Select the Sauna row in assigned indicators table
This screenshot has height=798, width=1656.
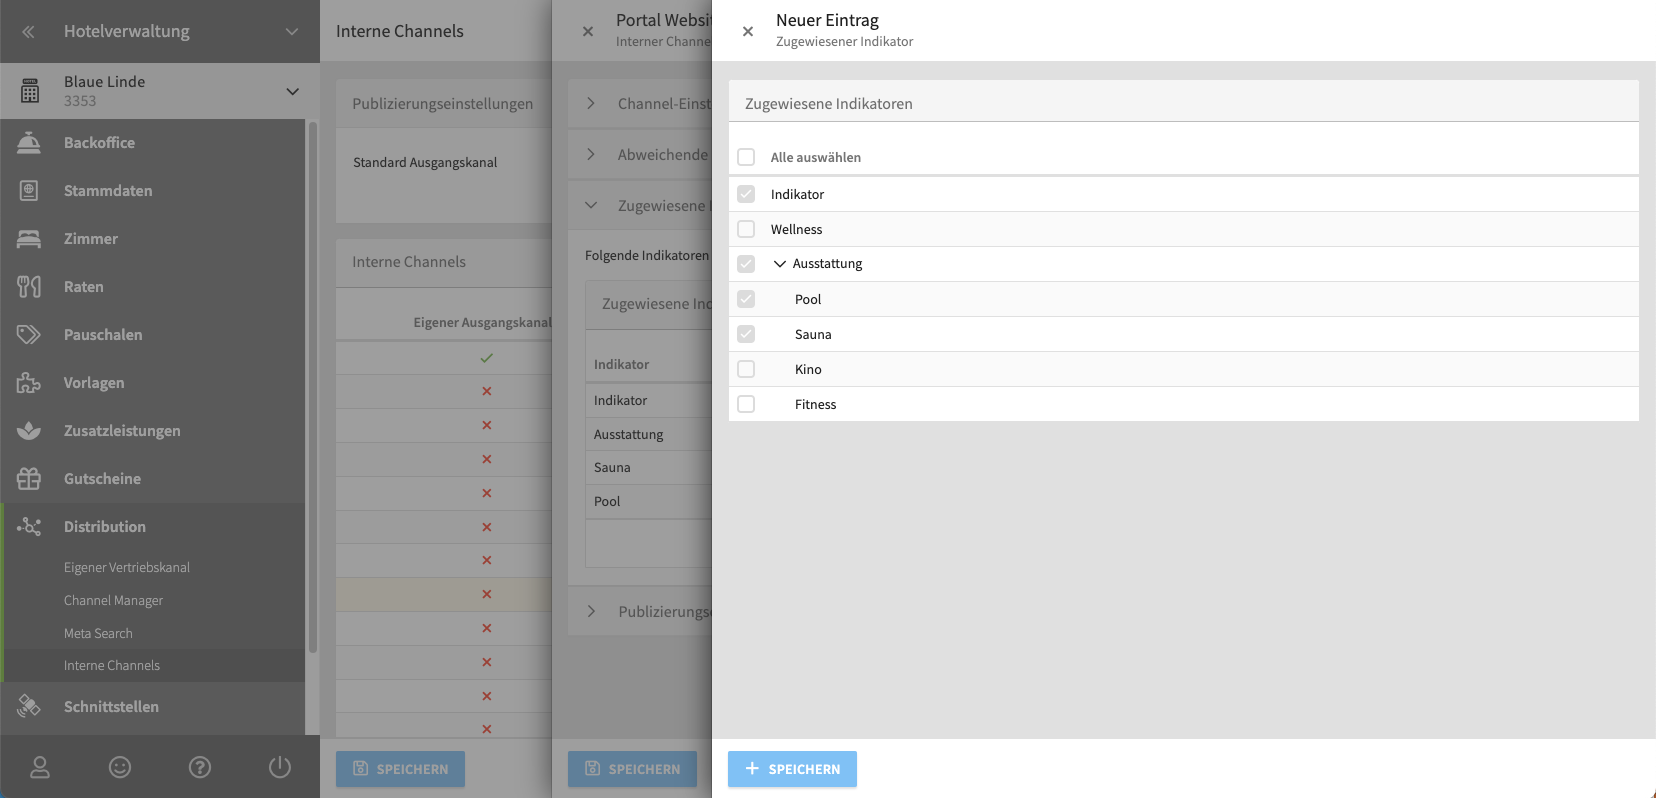click(648, 467)
